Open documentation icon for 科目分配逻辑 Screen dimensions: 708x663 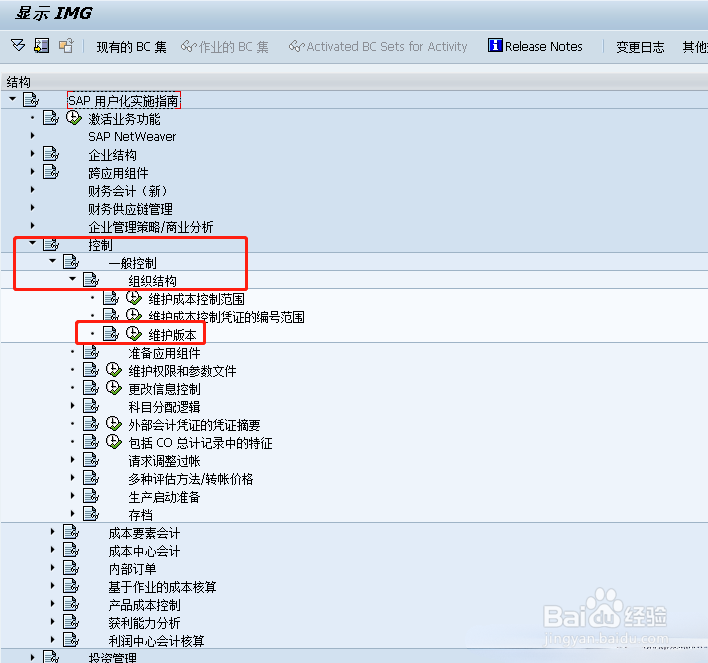(91, 406)
